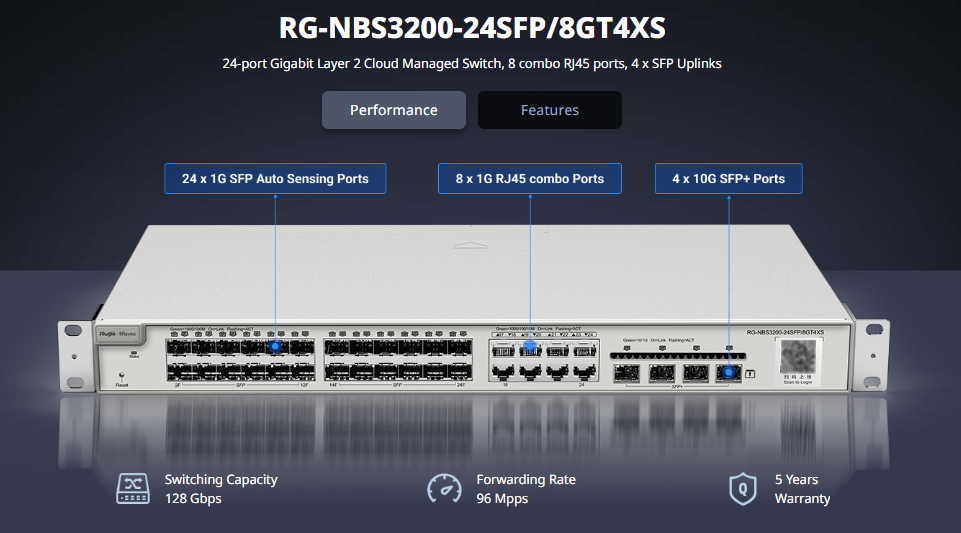Click the Switching Capacity switch icon
The width and height of the screenshot is (961, 533).
click(133, 489)
